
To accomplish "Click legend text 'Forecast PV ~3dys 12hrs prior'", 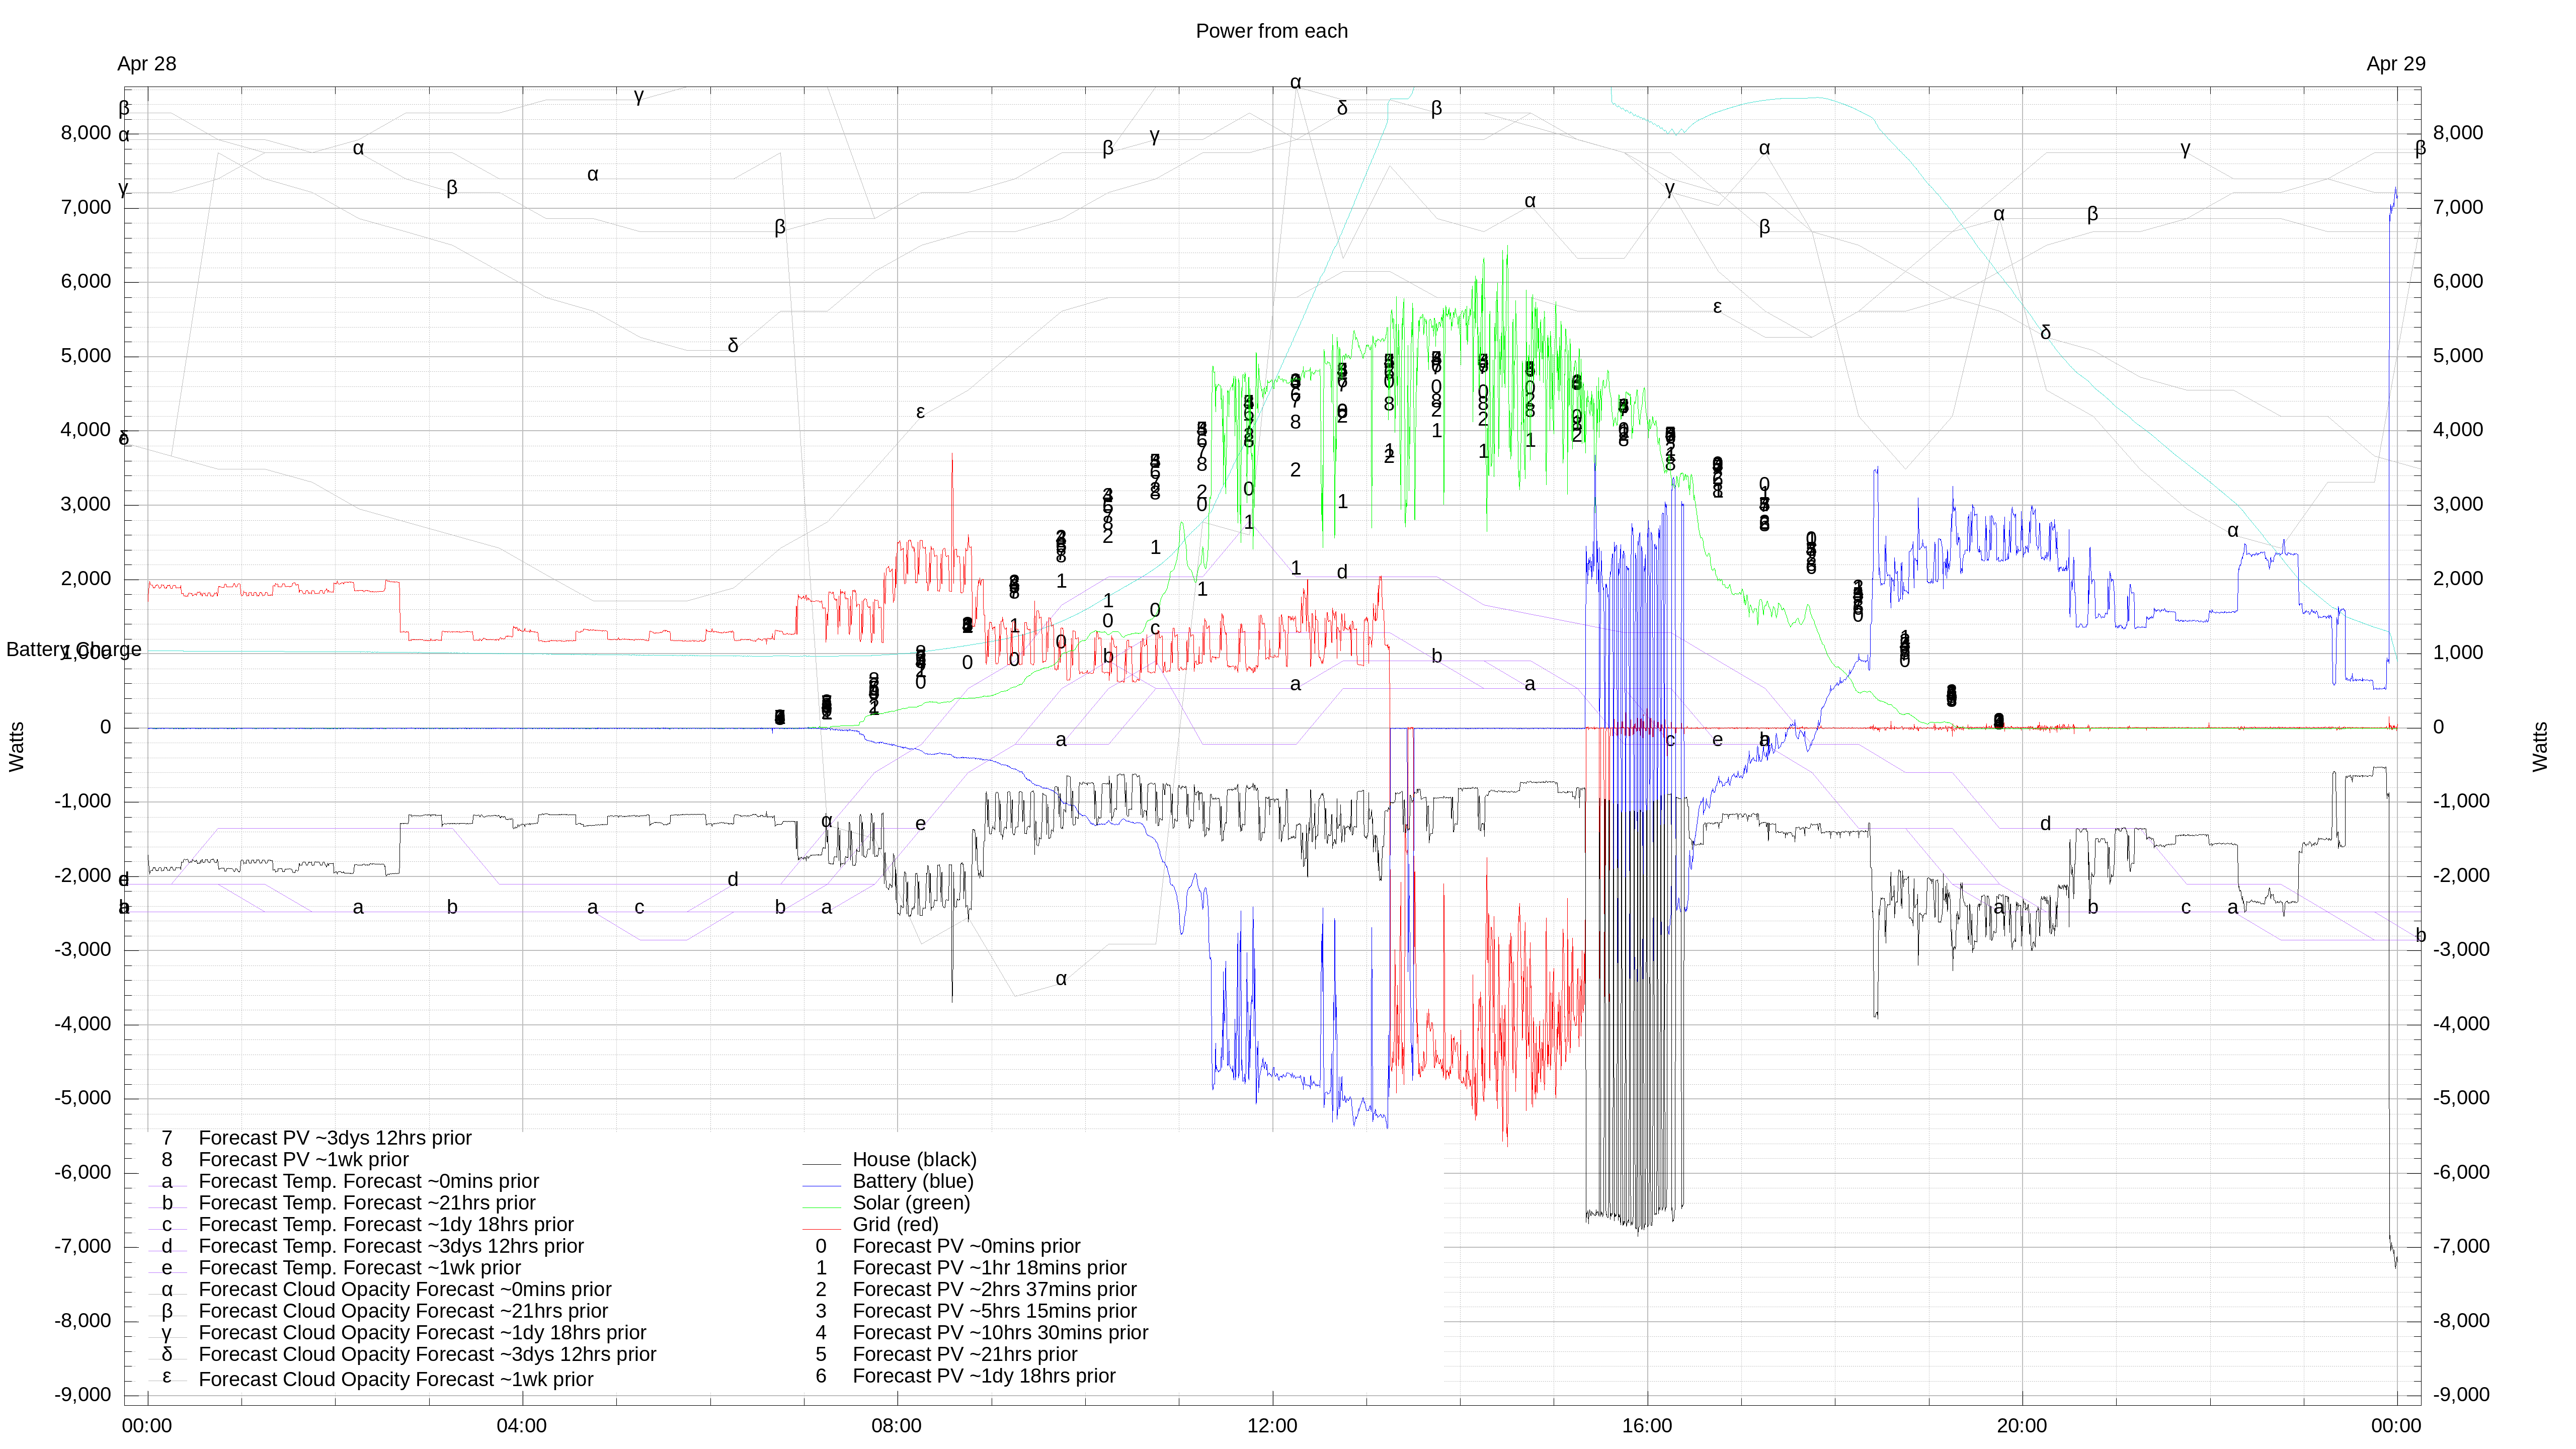I will click(335, 1139).
